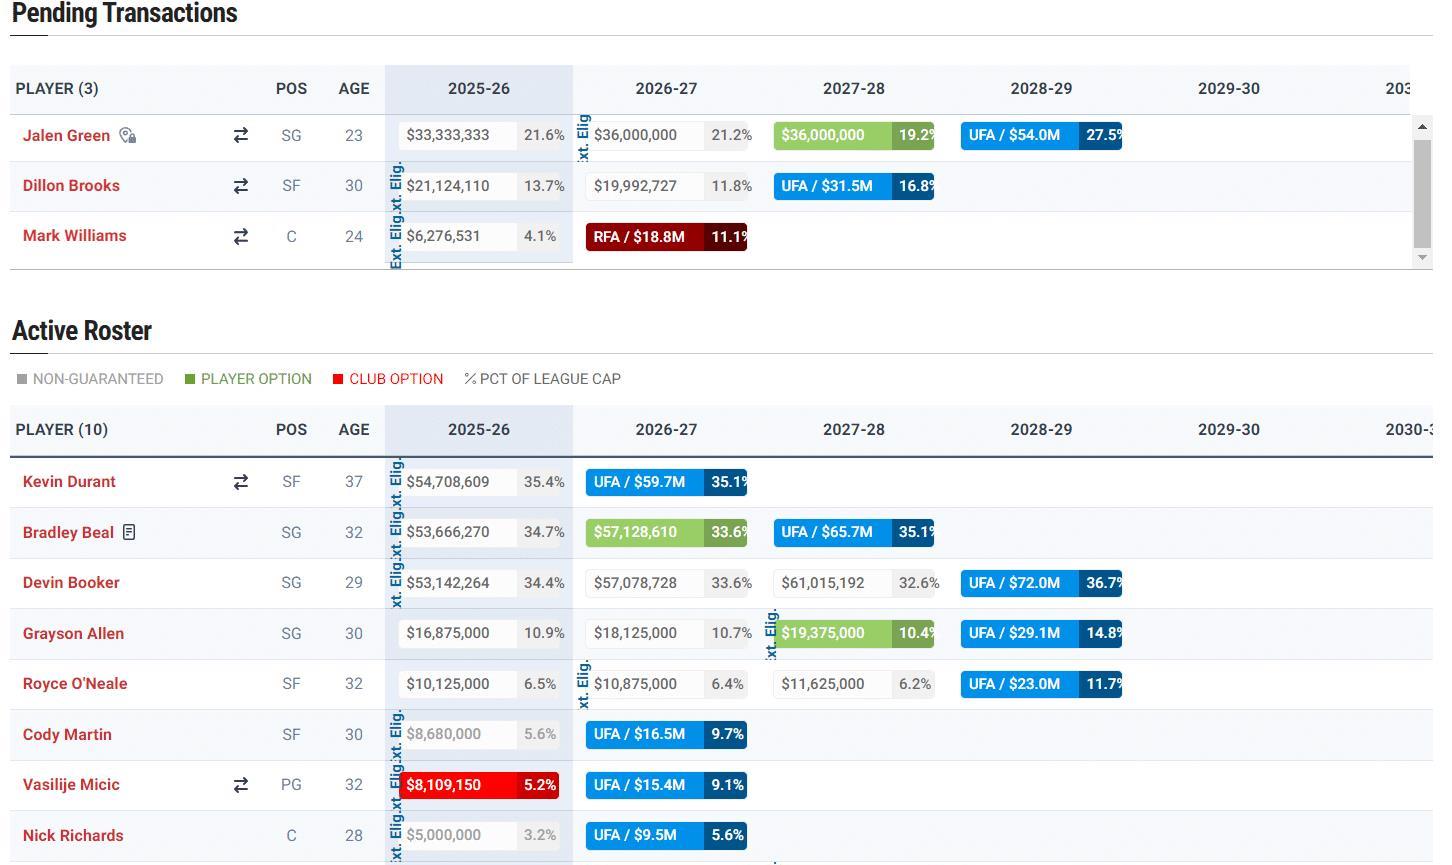Click the 2029-30 header in Active Roster

pos(1229,430)
